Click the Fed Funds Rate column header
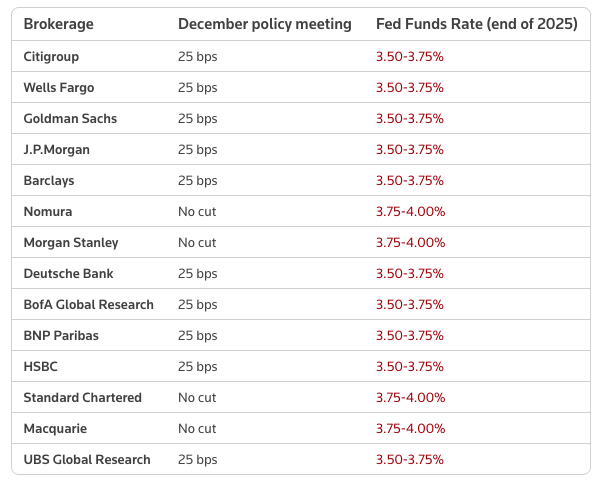 [477, 24]
